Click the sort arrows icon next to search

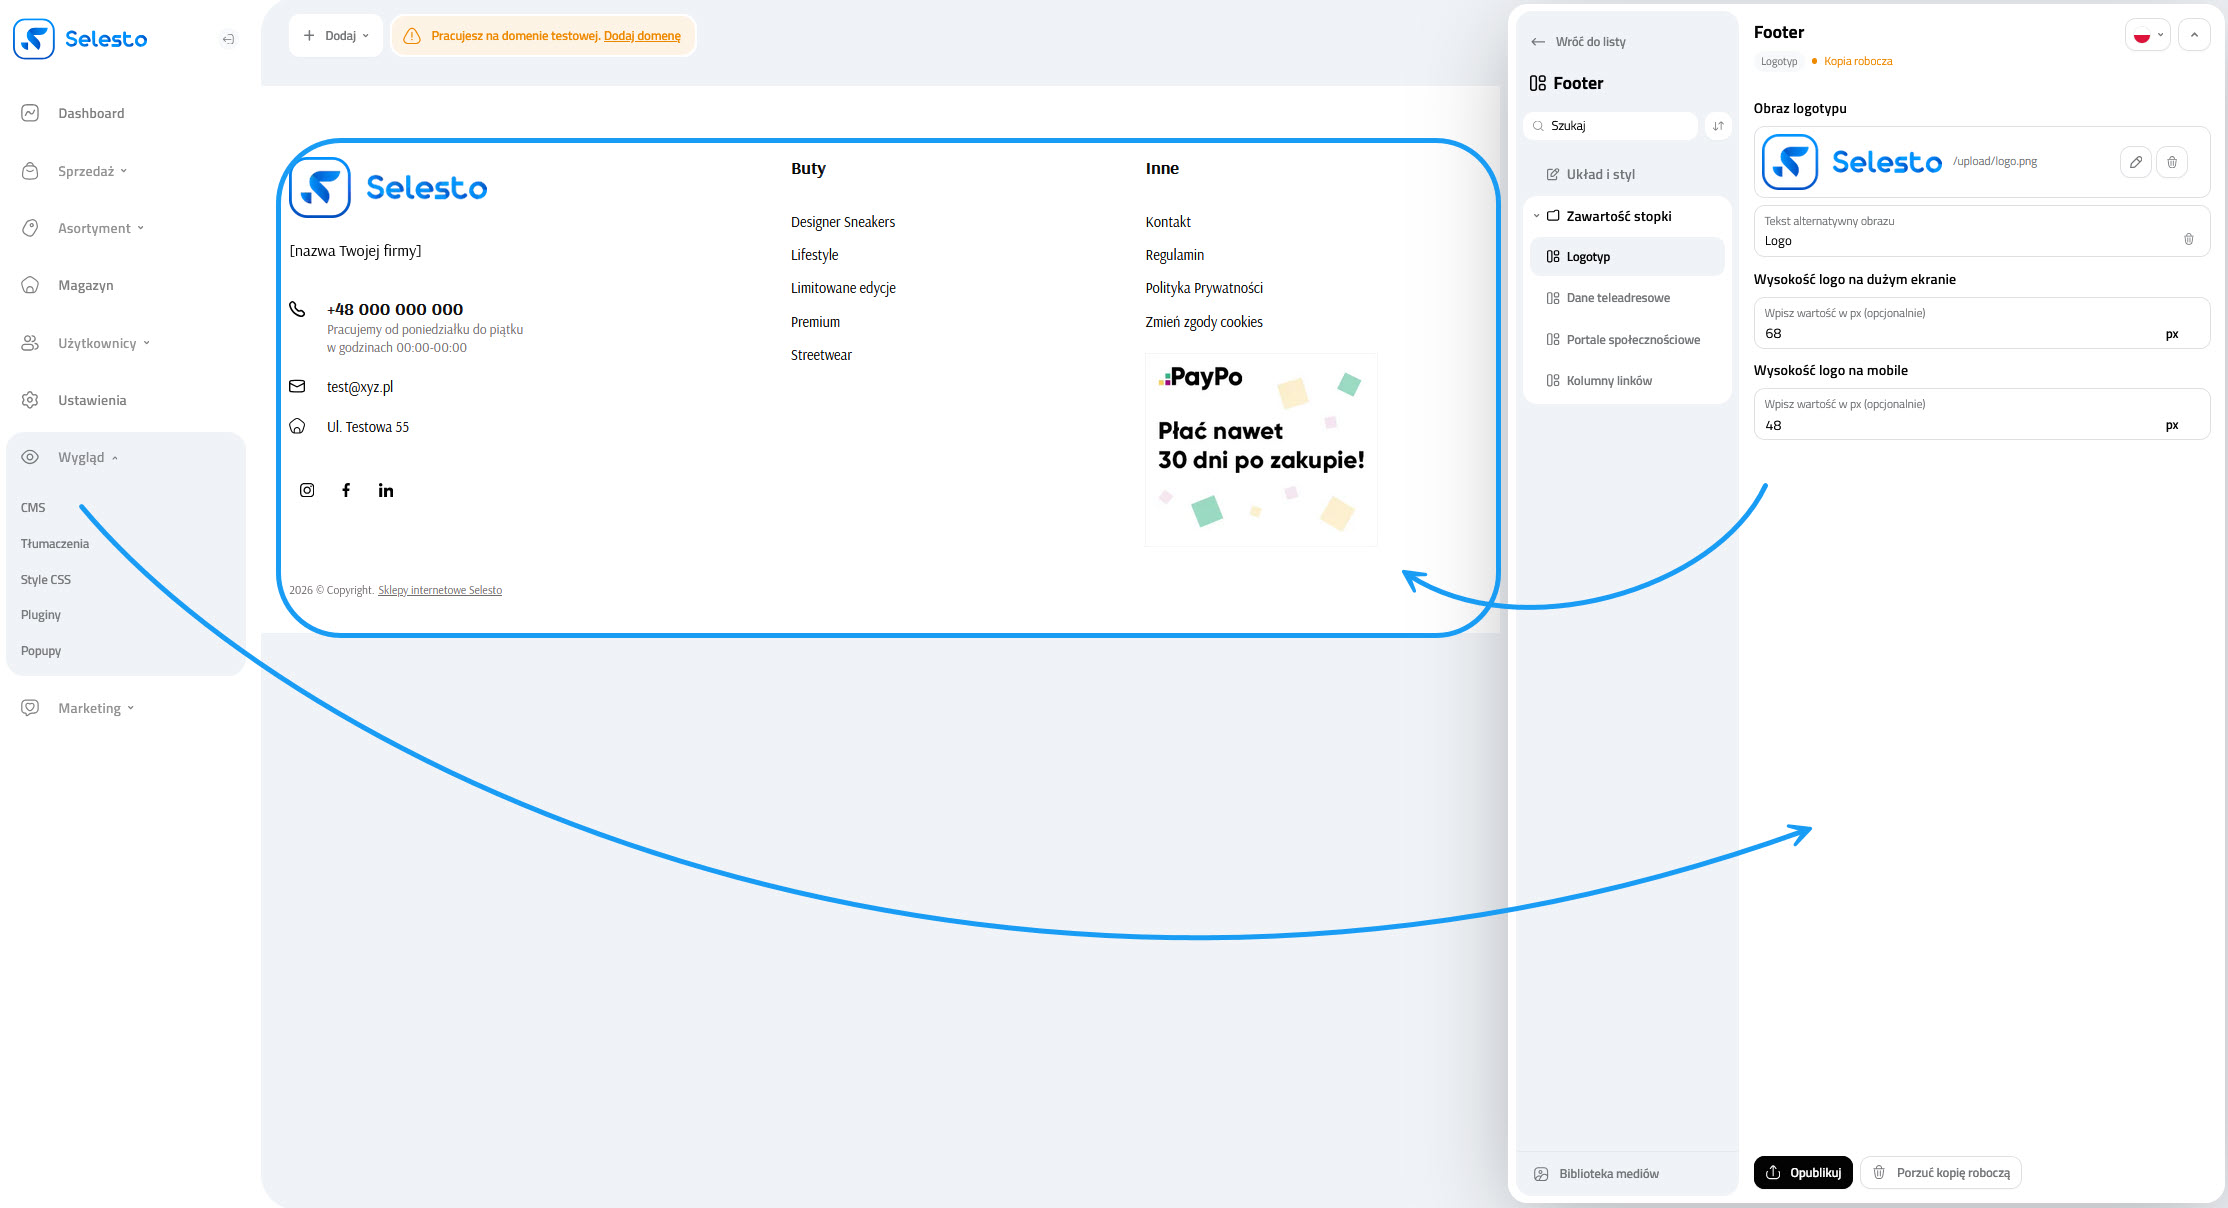(1718, 126)
